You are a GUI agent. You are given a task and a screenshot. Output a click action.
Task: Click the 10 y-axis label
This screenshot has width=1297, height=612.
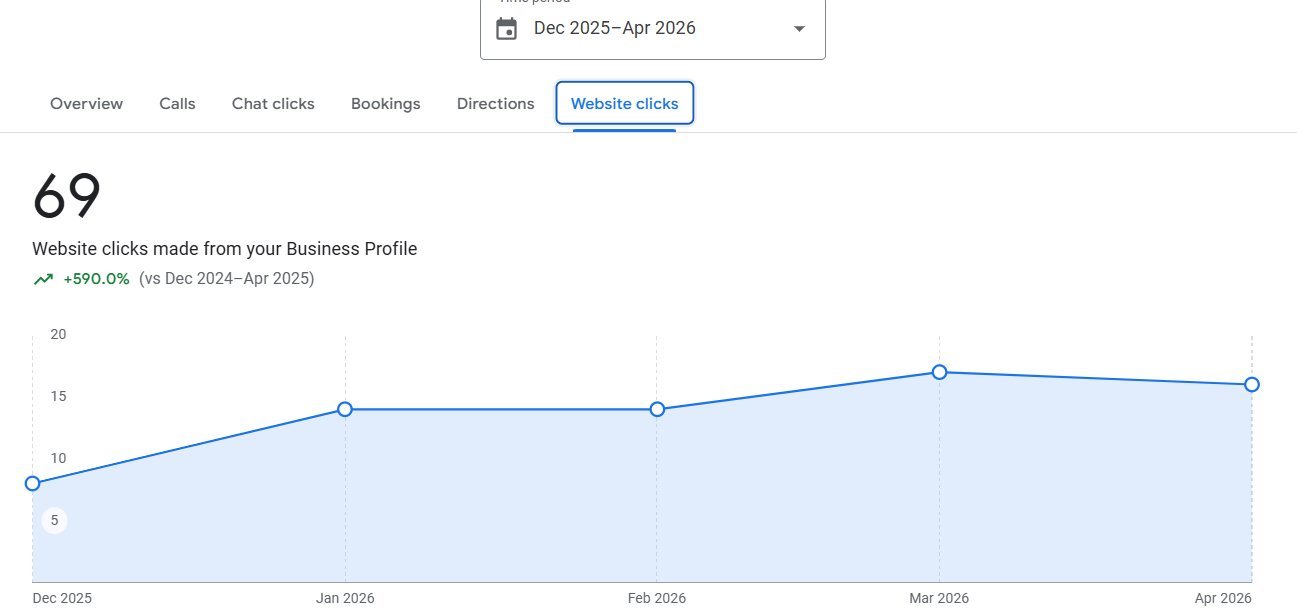[x=58, y=458]
